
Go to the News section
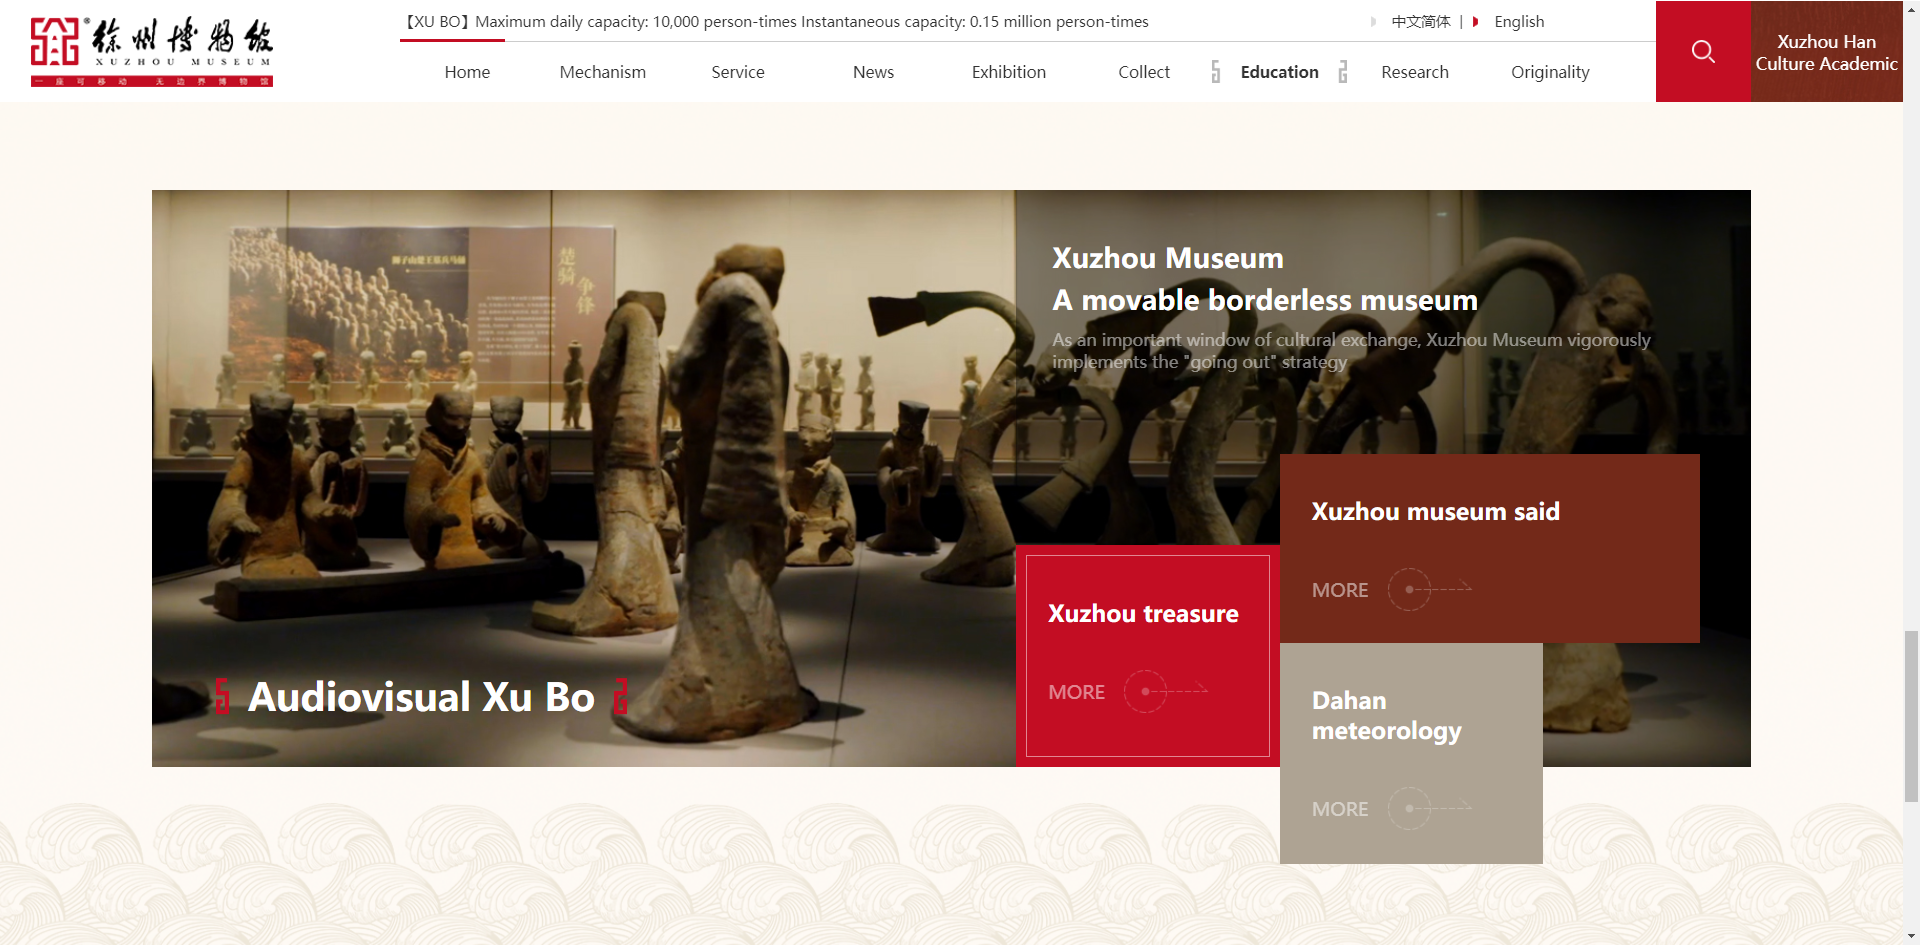tap(873, 72)
